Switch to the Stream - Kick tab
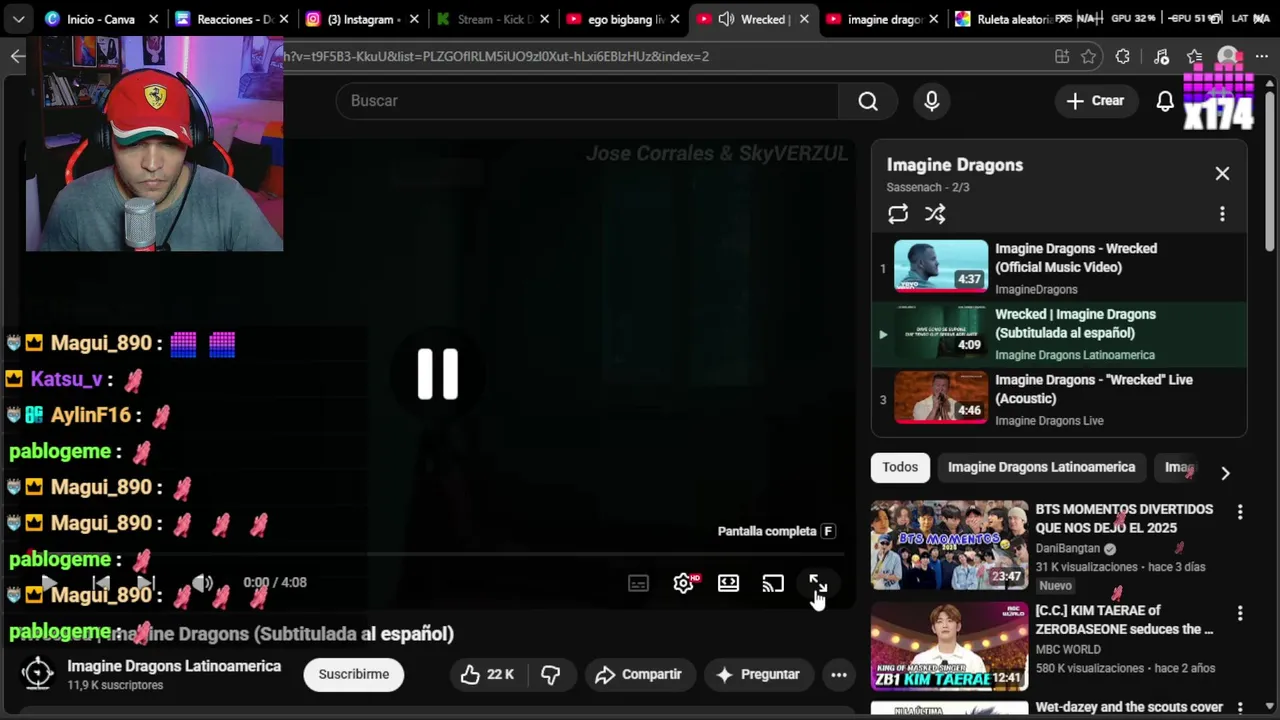Viewport: 1280px width, 720px height. (x=495, y=19)
